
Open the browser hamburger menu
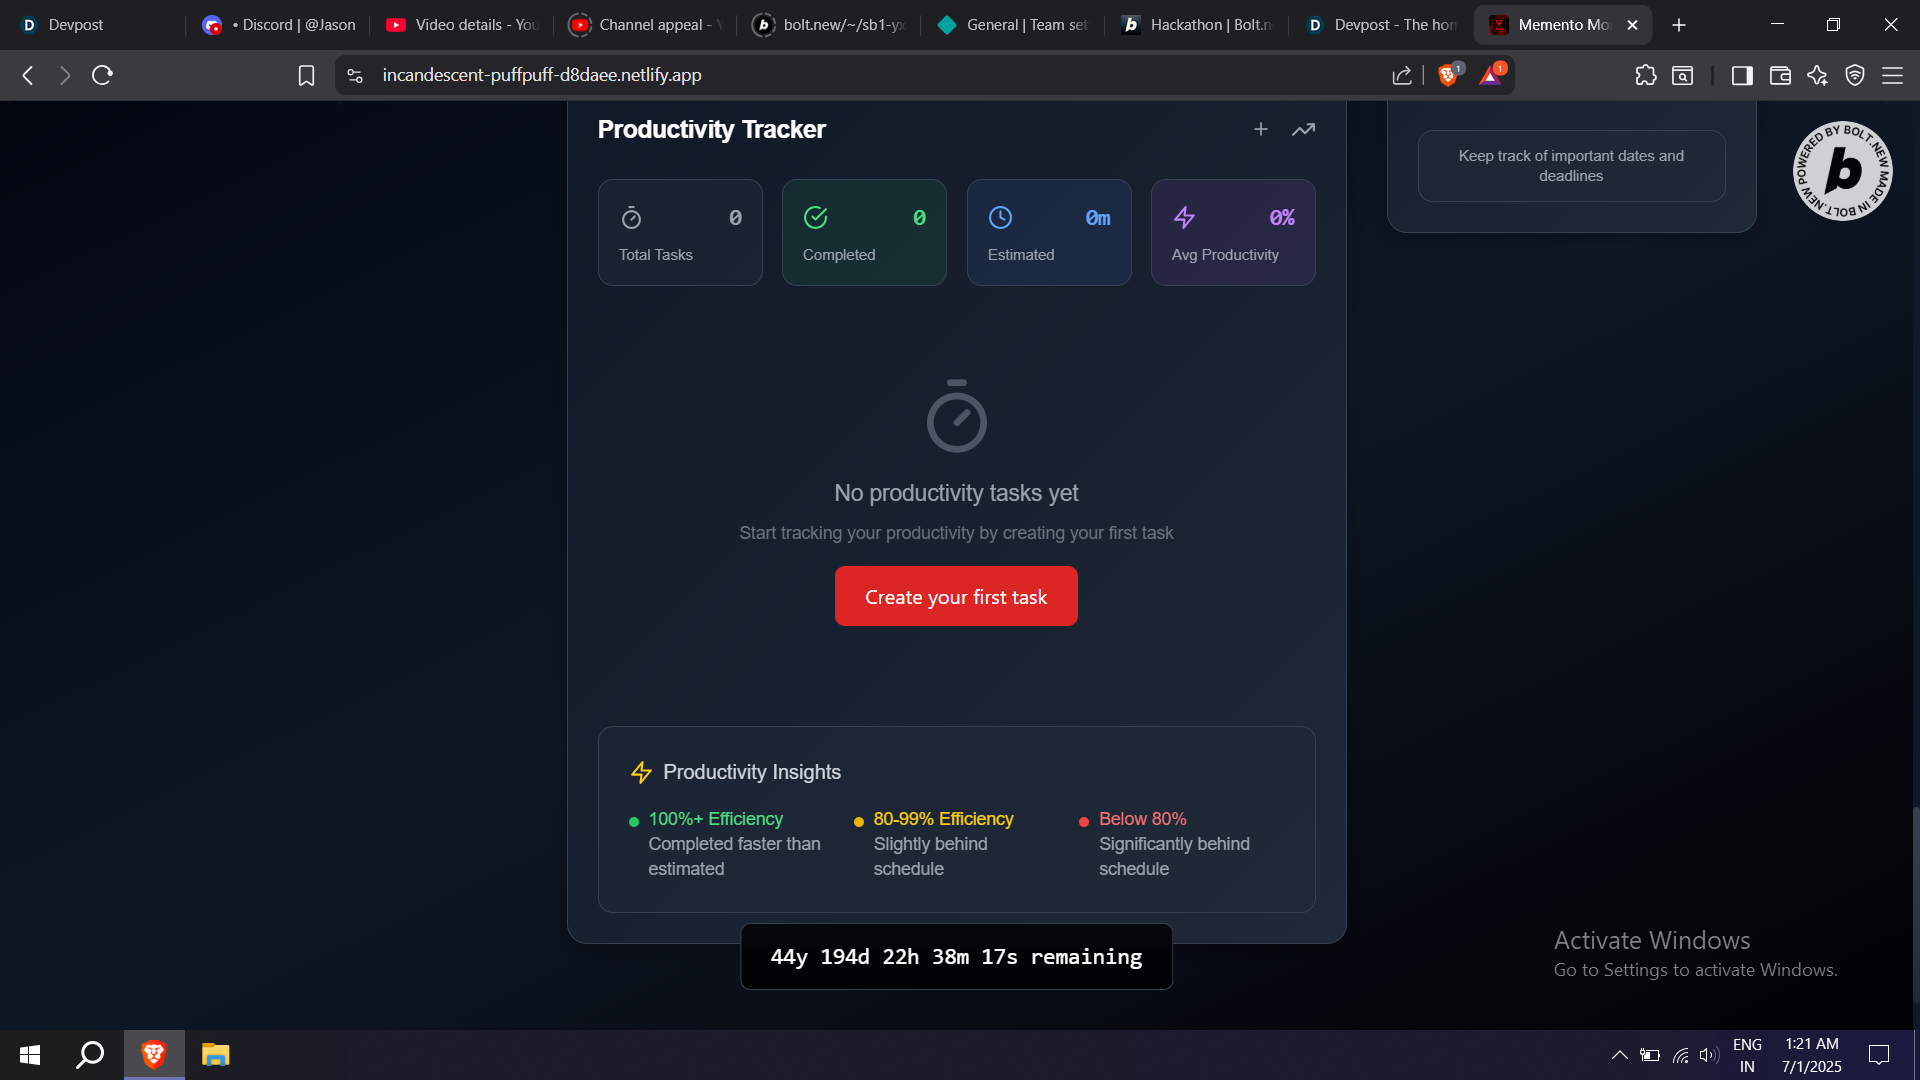[x=1892, y=75]
